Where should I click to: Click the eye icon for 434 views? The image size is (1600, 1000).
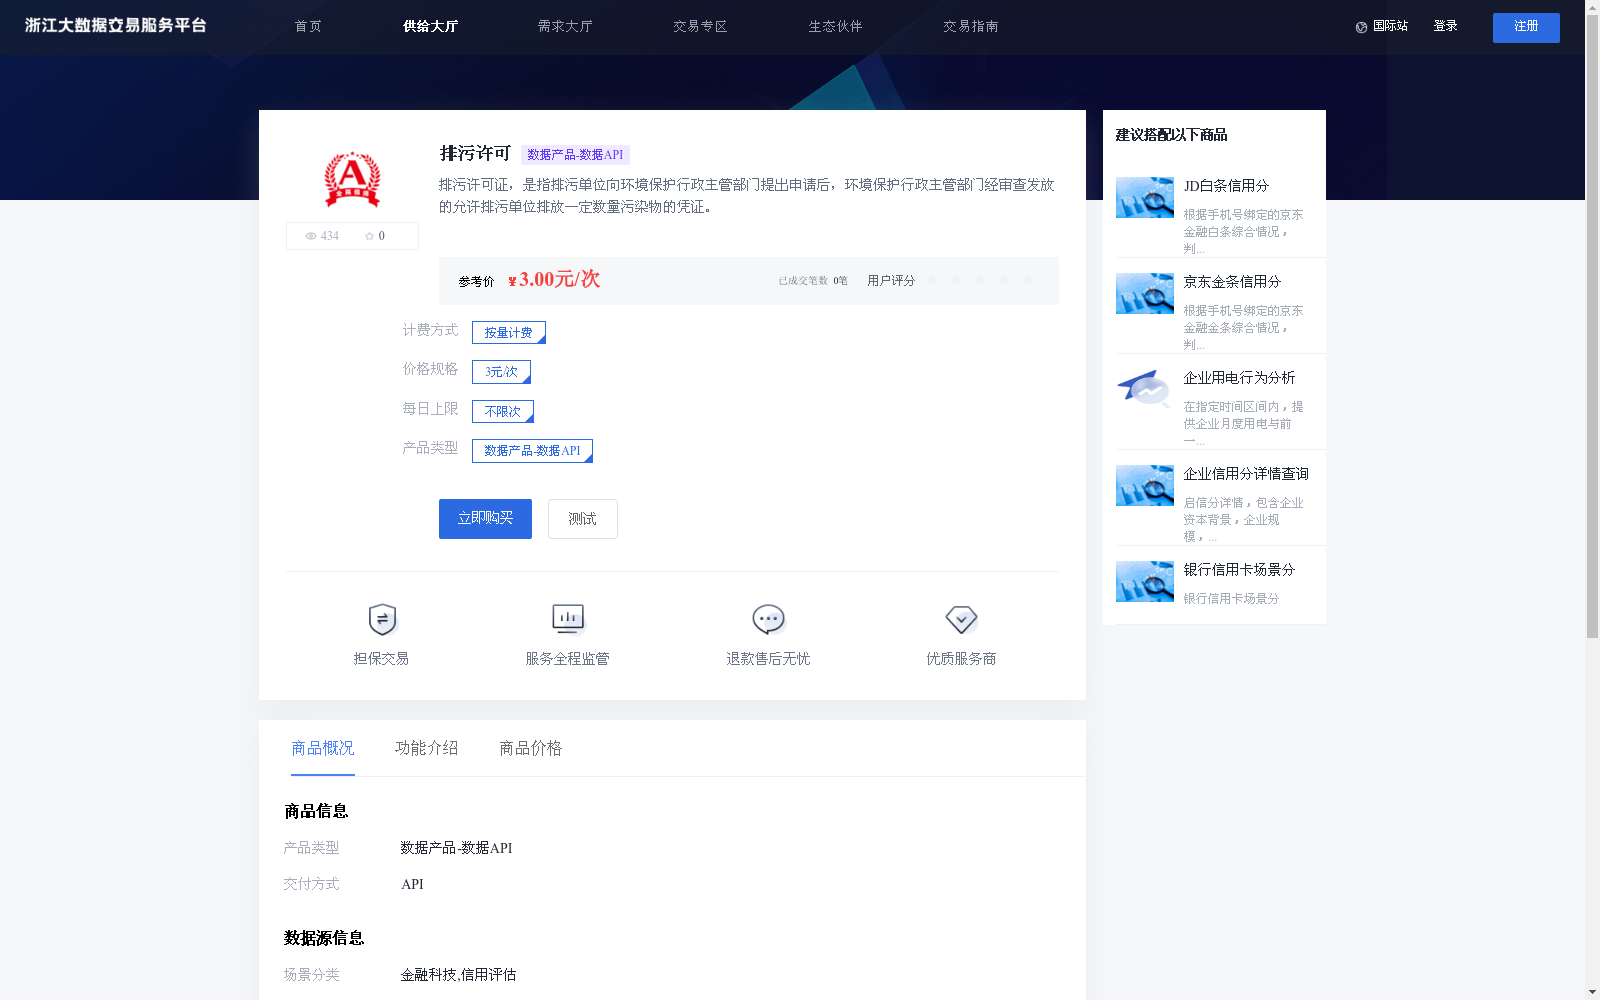[311, 236]
